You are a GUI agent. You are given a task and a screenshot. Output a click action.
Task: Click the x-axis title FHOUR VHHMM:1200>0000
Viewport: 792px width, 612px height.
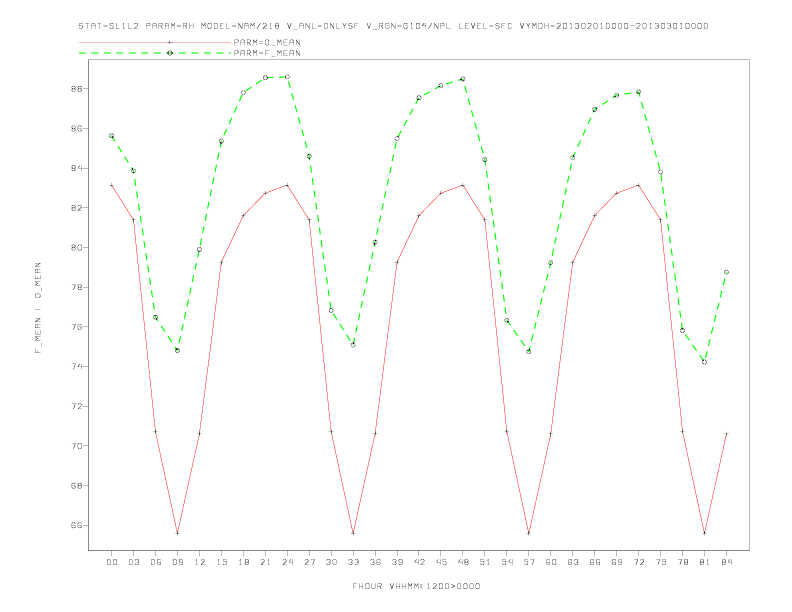[416, 586]
